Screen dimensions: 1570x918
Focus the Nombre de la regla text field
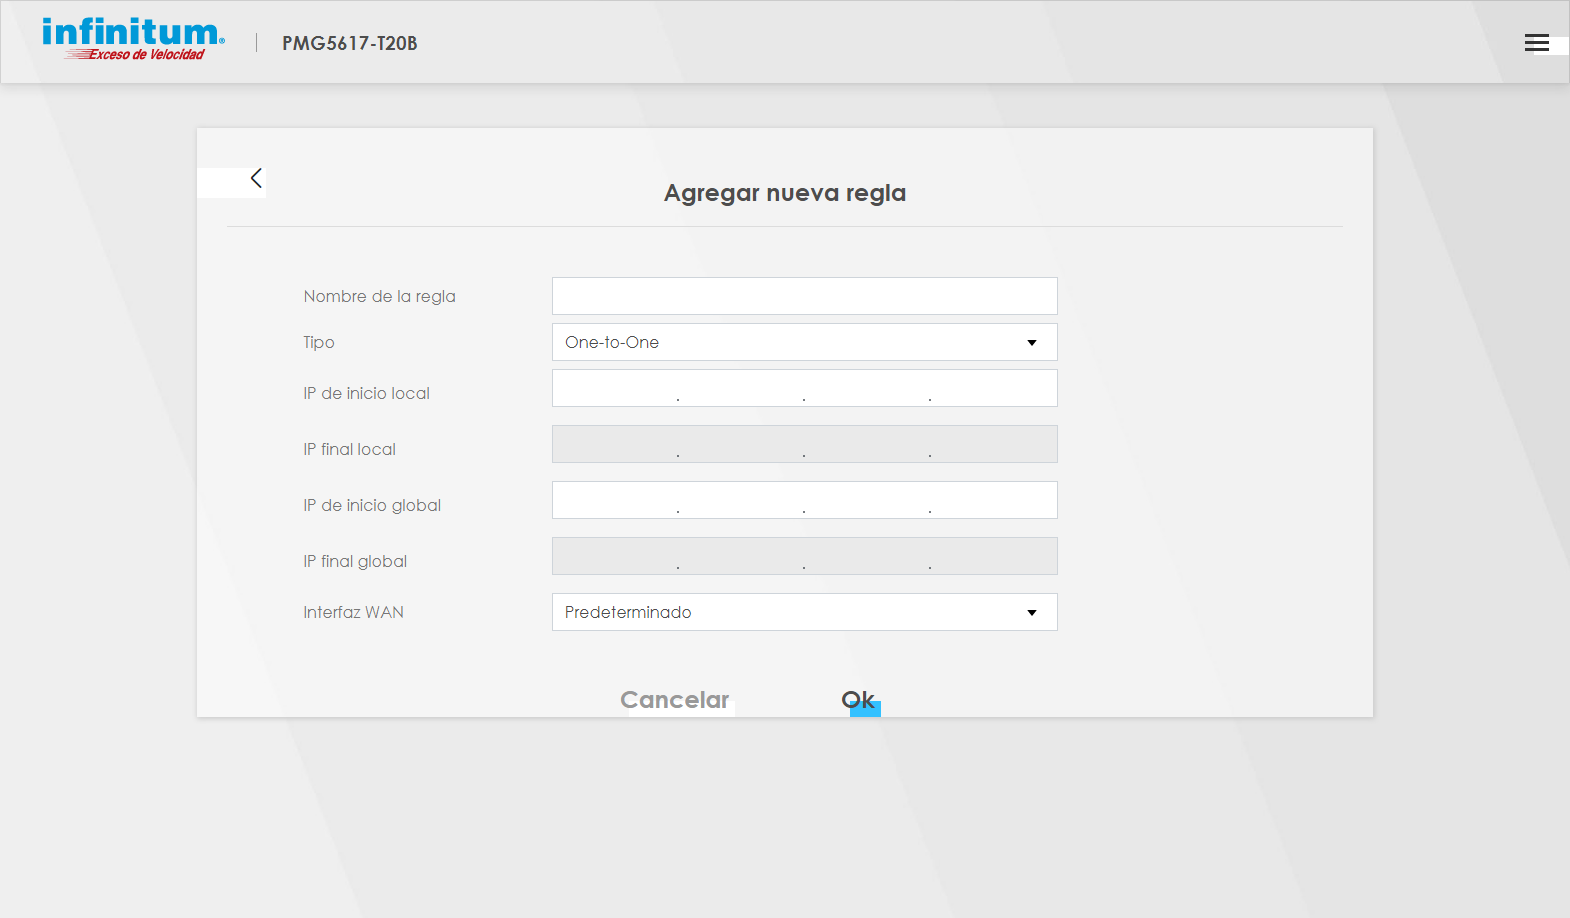click(804, 296)
